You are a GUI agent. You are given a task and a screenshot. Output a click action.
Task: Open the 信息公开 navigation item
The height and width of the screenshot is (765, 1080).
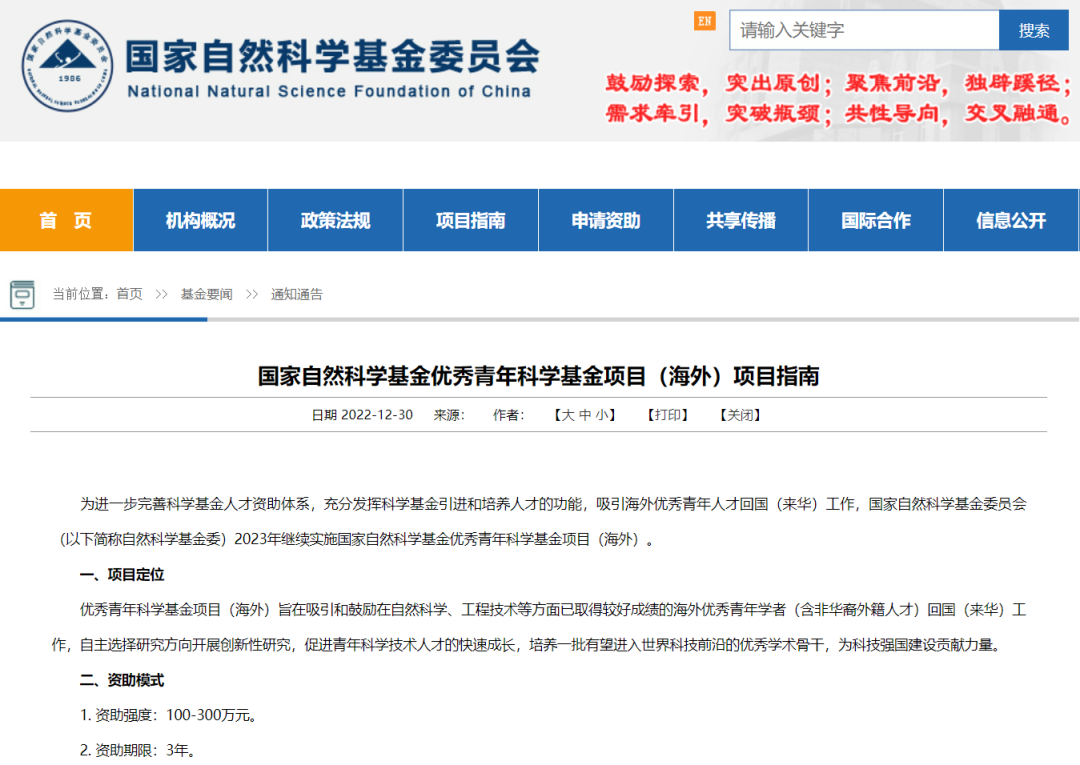click(1011, 220)
